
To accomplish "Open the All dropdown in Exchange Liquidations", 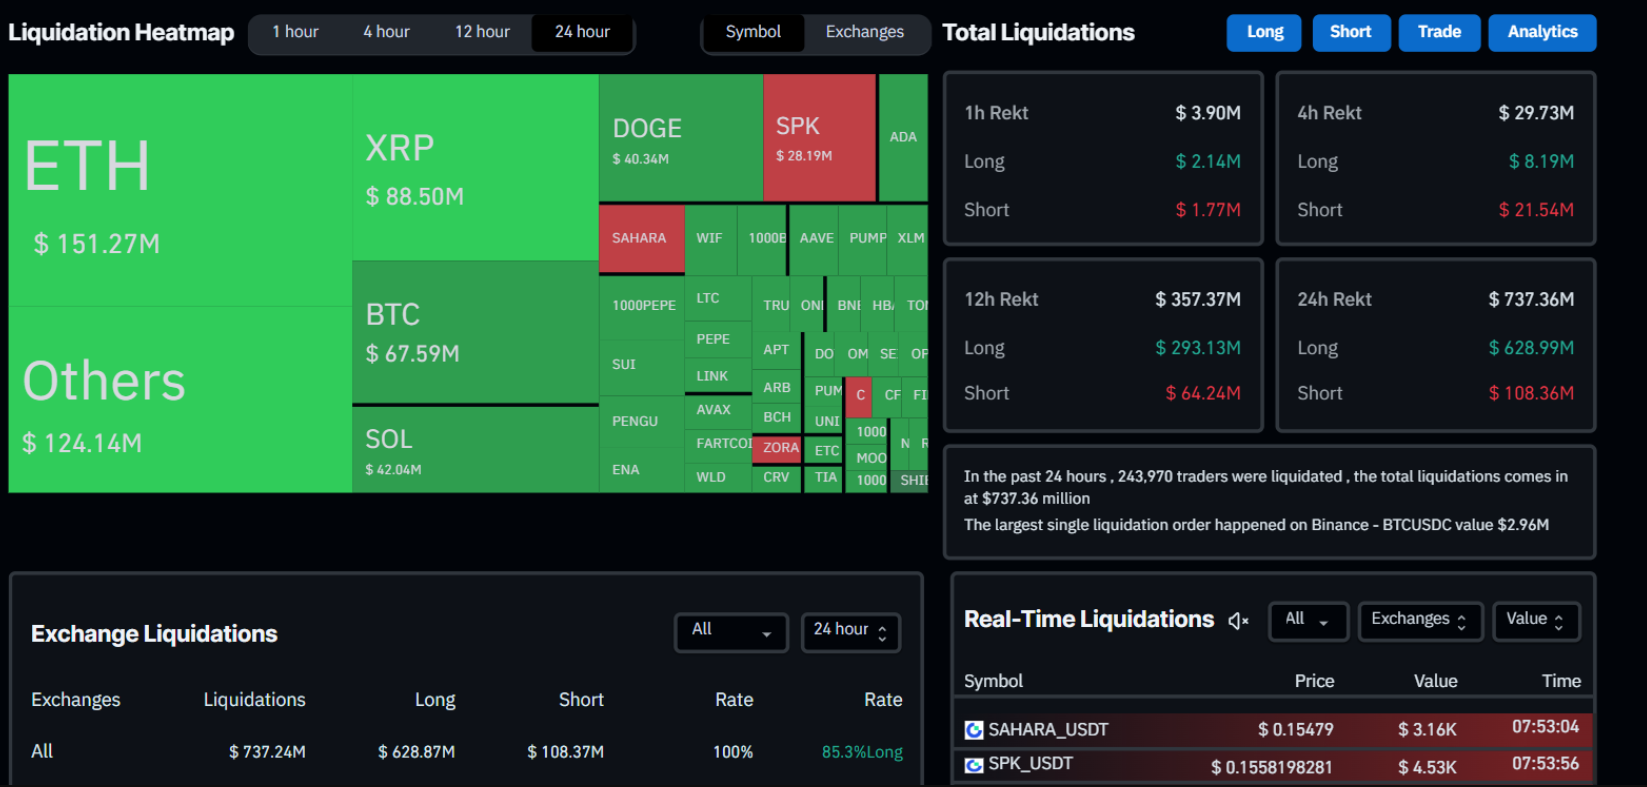I will (731, 631).
